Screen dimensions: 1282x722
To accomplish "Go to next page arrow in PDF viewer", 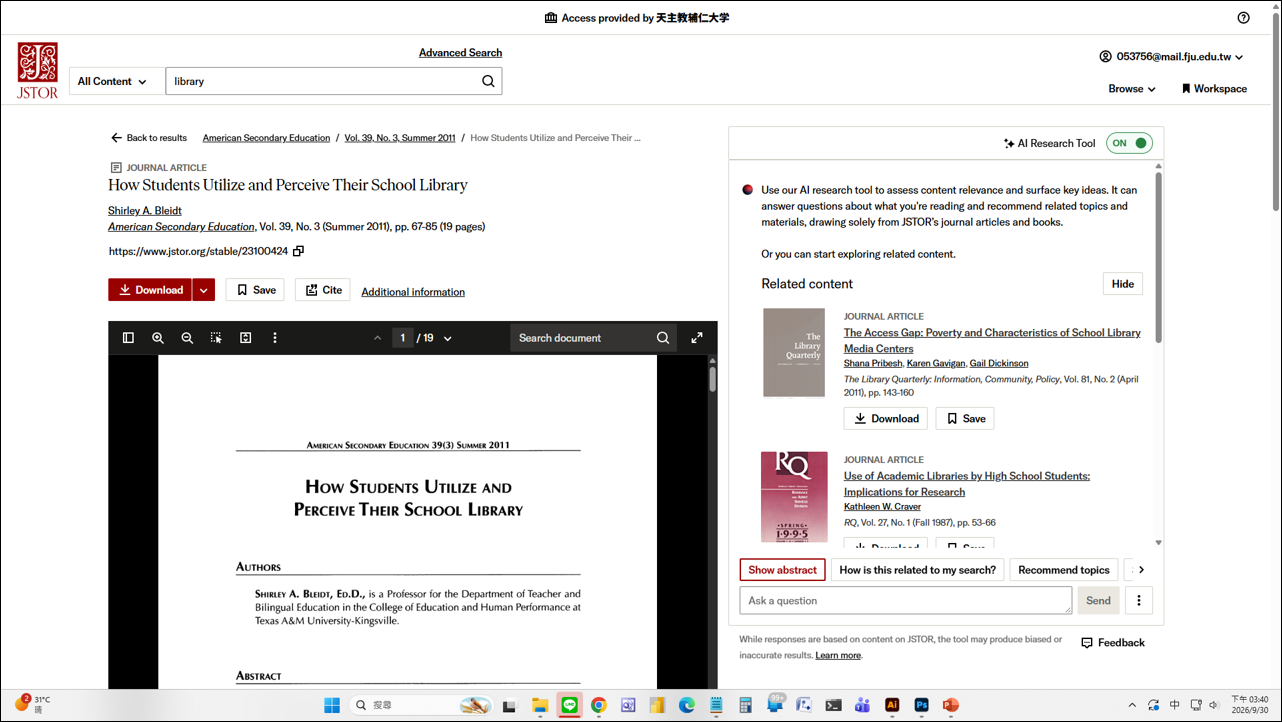I will click(x=447, y=338).
